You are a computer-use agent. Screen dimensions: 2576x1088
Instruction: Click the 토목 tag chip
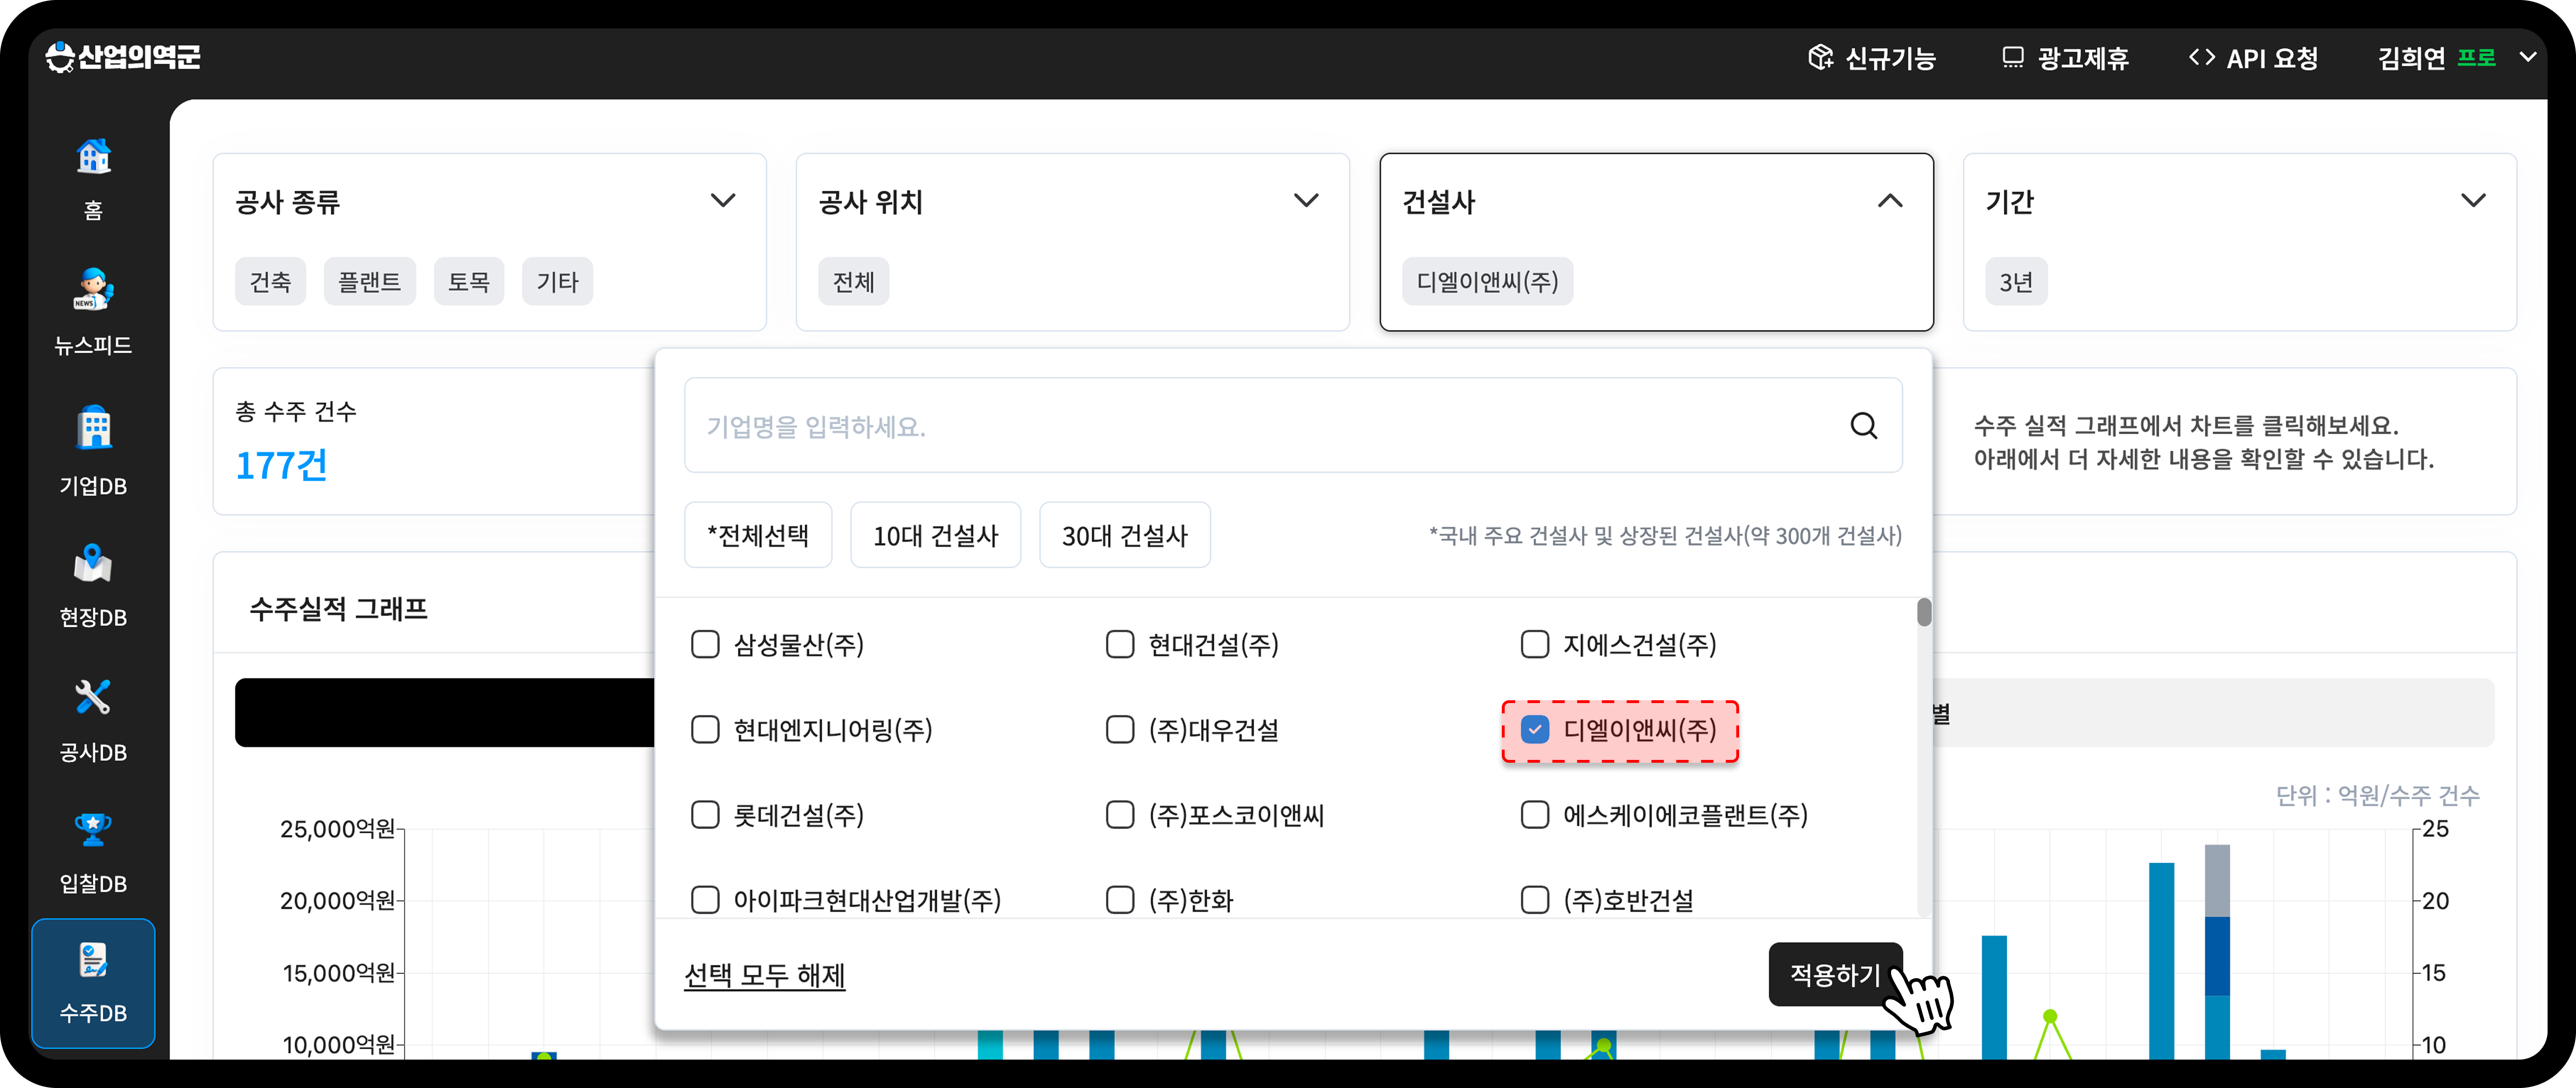pyautogui.click(x=468, y=282)
